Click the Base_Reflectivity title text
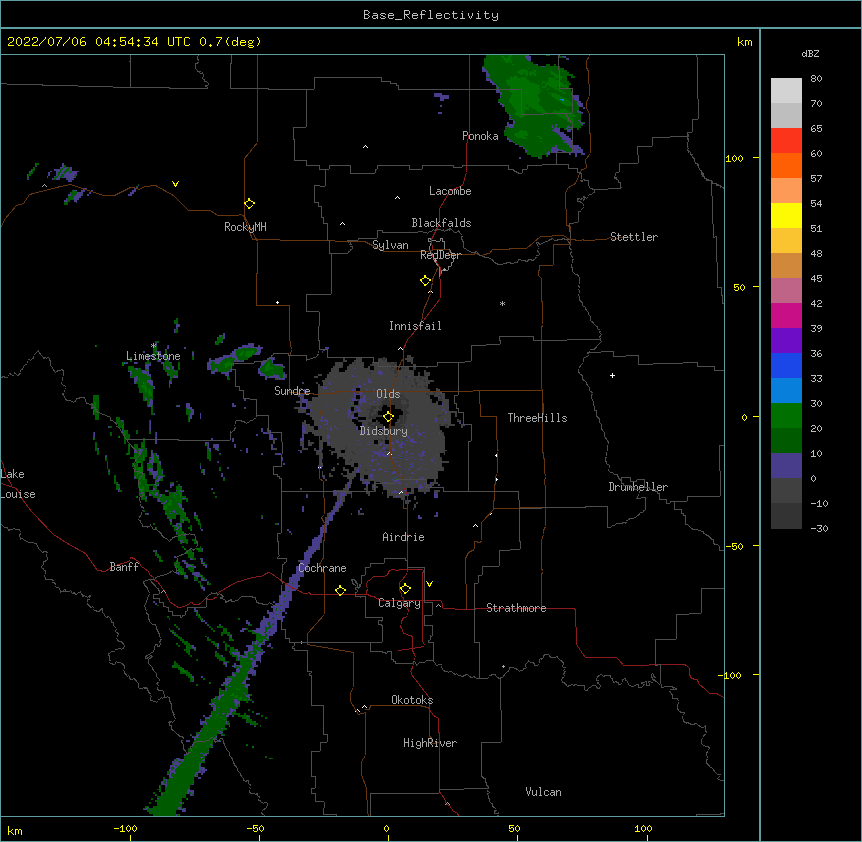Screen dimensions: 862x842 point(431,15)
